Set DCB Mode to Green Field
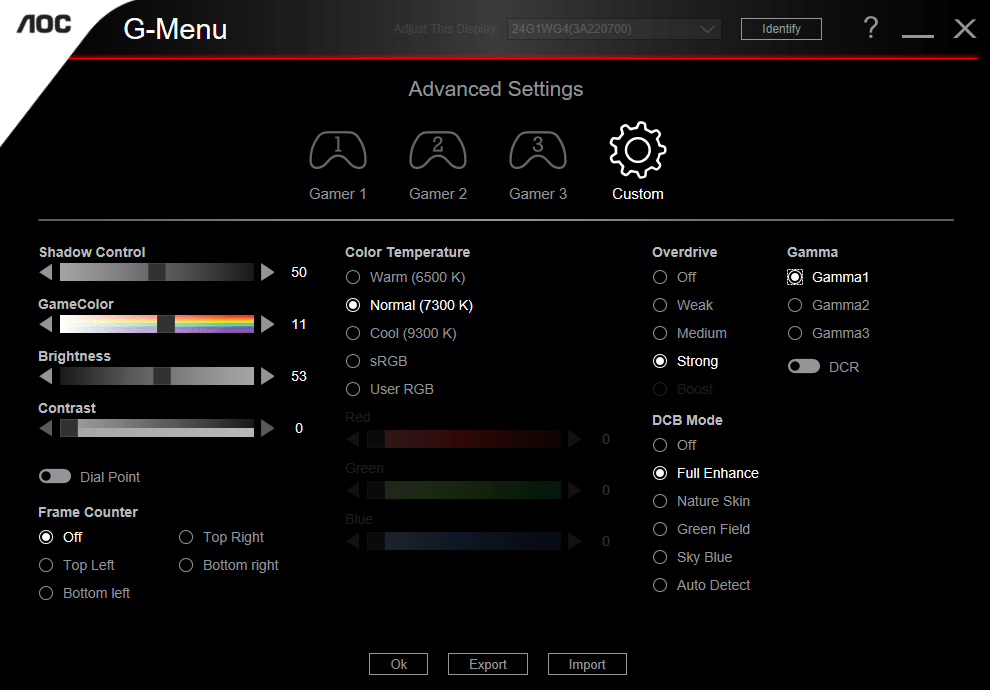This screenshot has height=690, width=990. [701, 529]
